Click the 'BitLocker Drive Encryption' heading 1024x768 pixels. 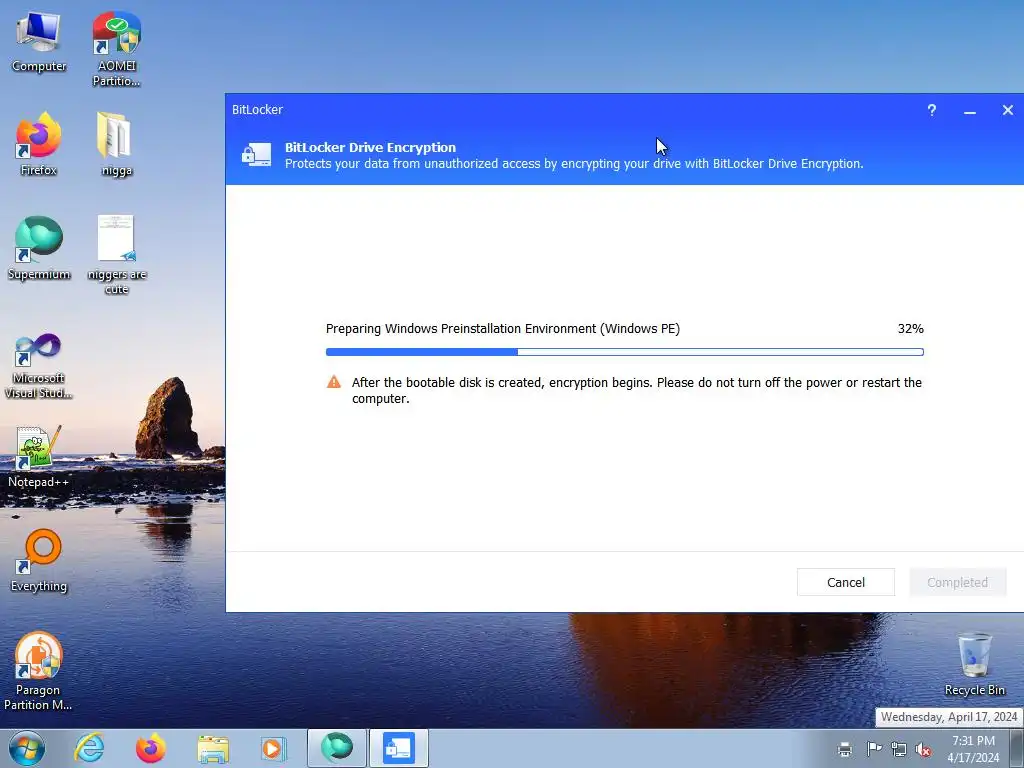pos(370,147)
